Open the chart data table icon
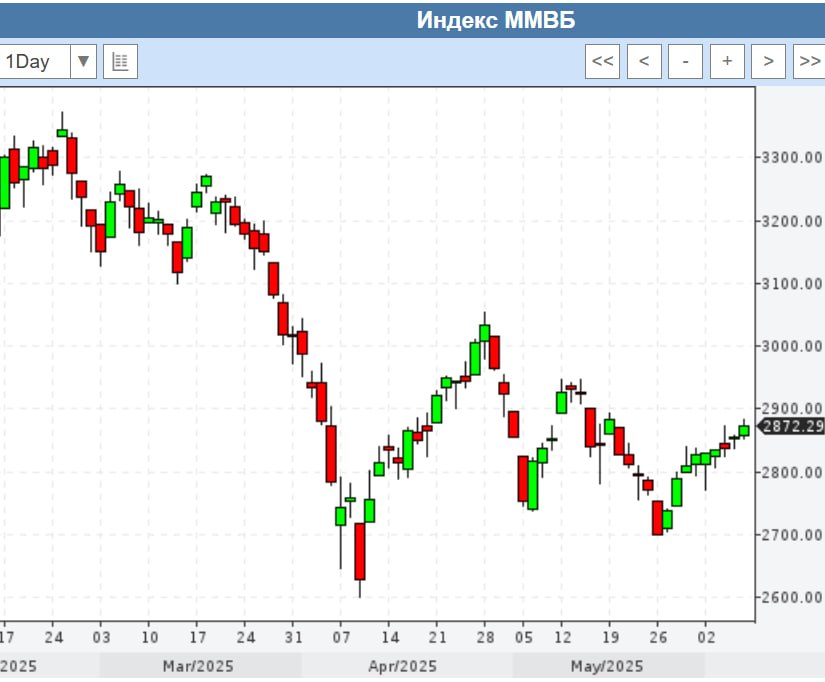The height and width of the screenshot is (682, 825). pyautogui.click(x=120, y=62)
